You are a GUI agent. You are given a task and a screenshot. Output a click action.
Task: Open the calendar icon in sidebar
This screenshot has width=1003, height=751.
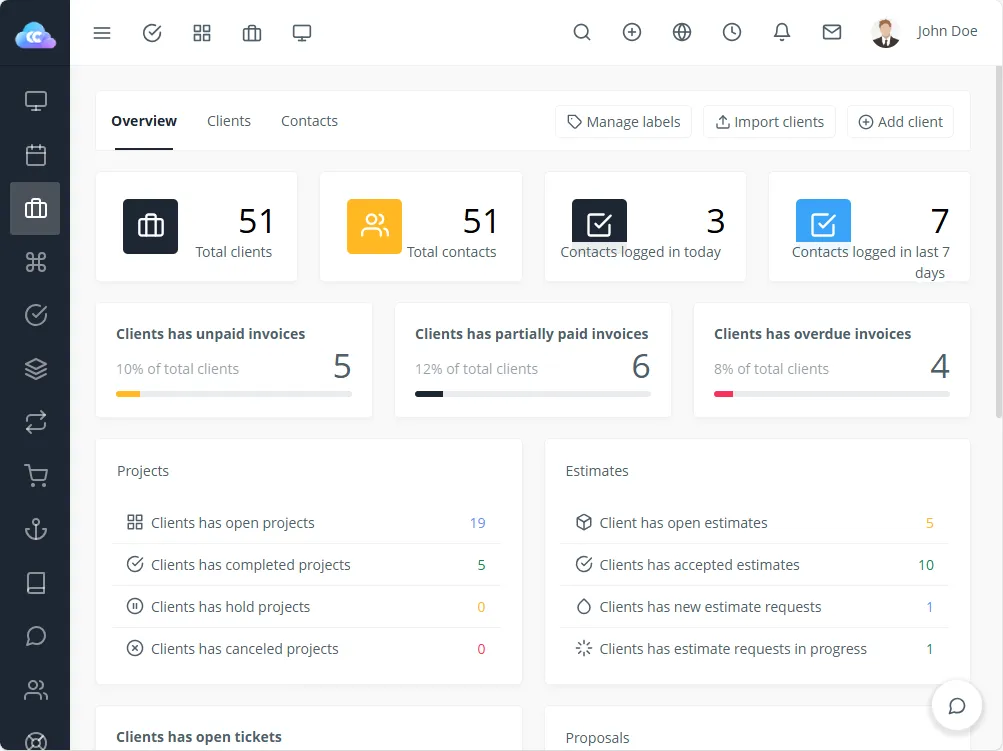tap(36, 155)
